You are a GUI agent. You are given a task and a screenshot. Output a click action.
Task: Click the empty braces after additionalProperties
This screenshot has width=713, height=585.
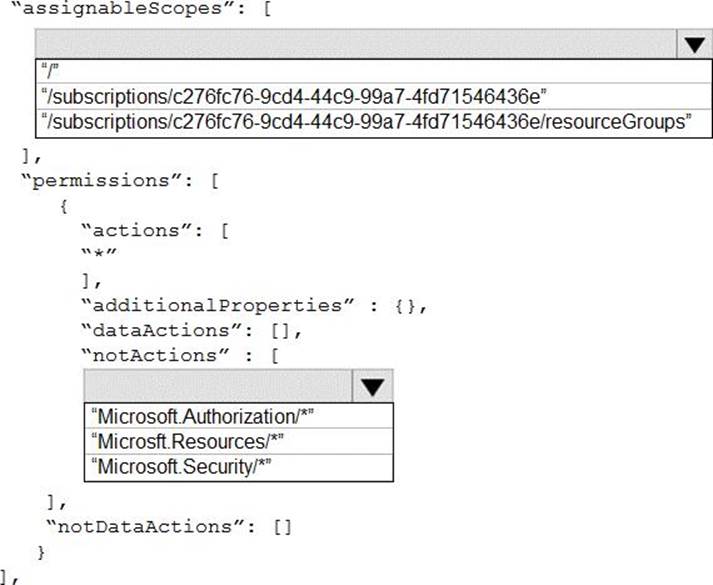[407, 305]
